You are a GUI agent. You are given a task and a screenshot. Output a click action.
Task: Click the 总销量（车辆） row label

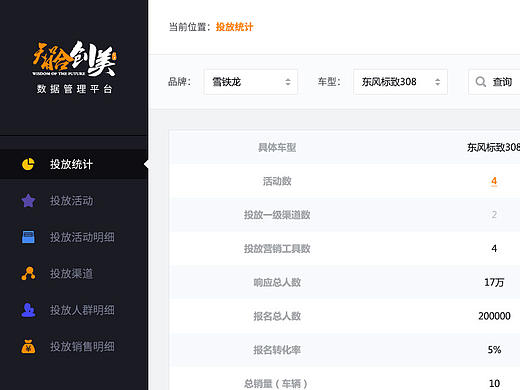(276, 383)
